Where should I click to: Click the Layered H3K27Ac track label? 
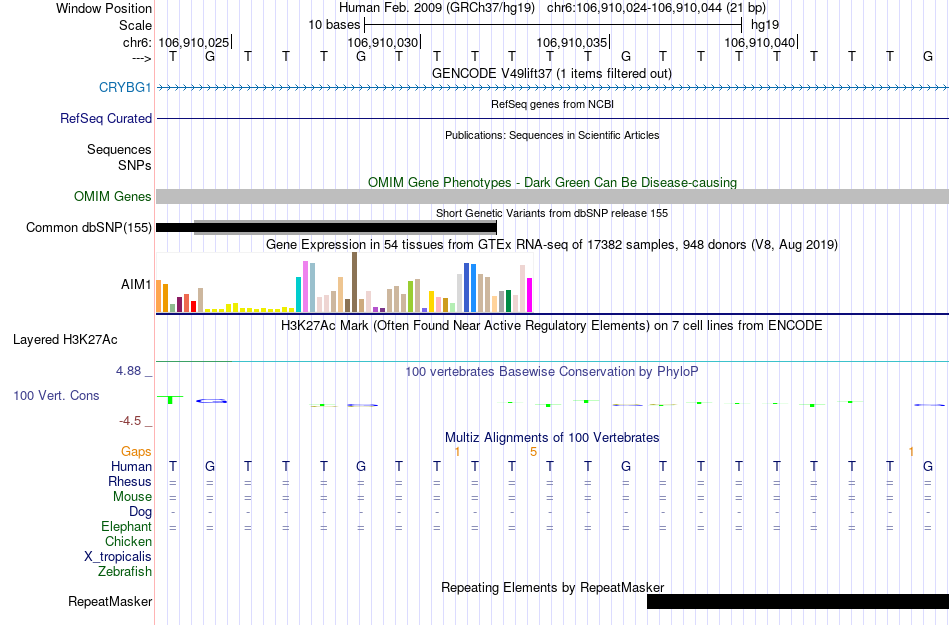coord(65,340)
